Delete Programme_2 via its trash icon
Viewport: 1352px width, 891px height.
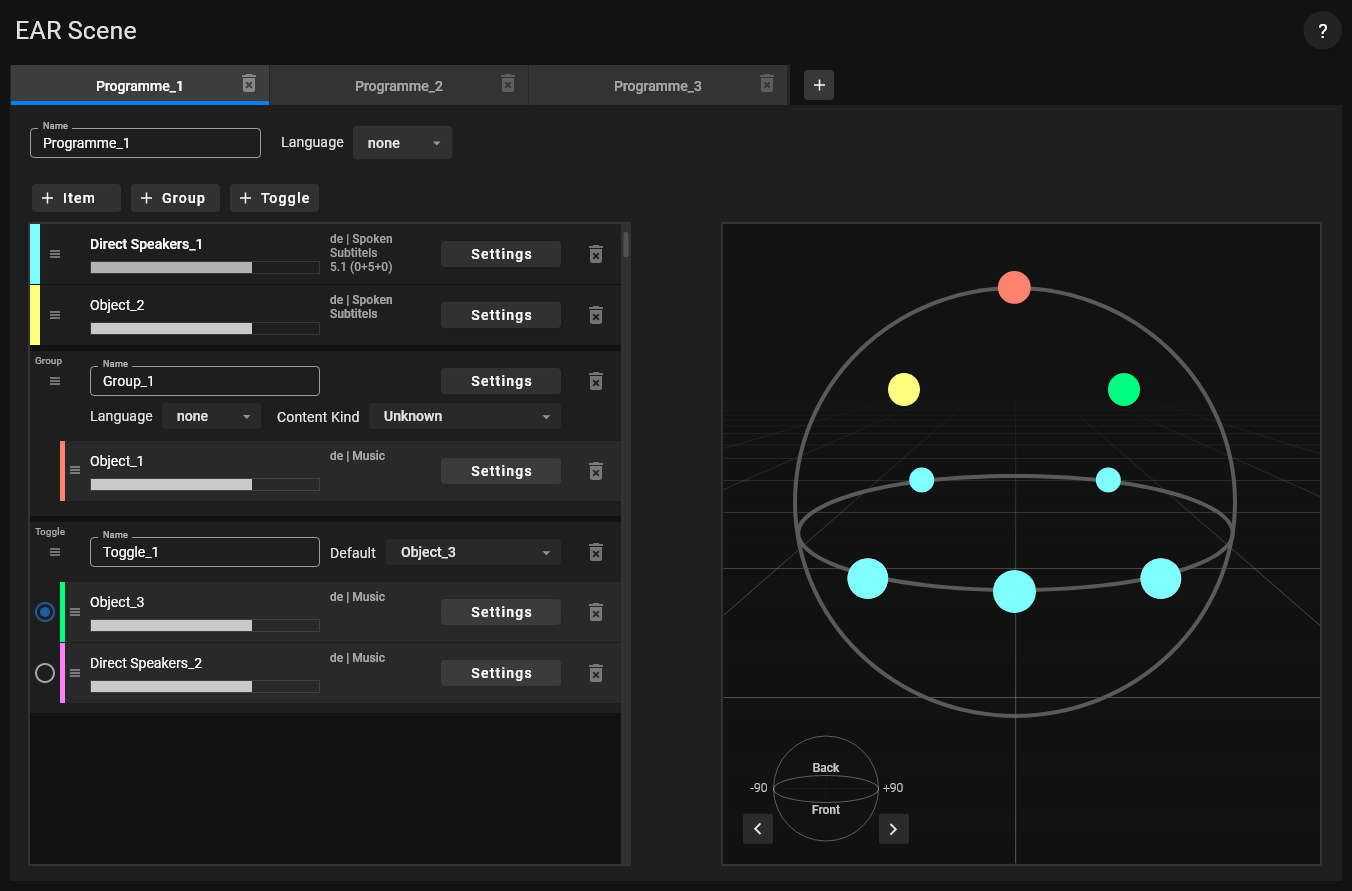click(508, 84)
